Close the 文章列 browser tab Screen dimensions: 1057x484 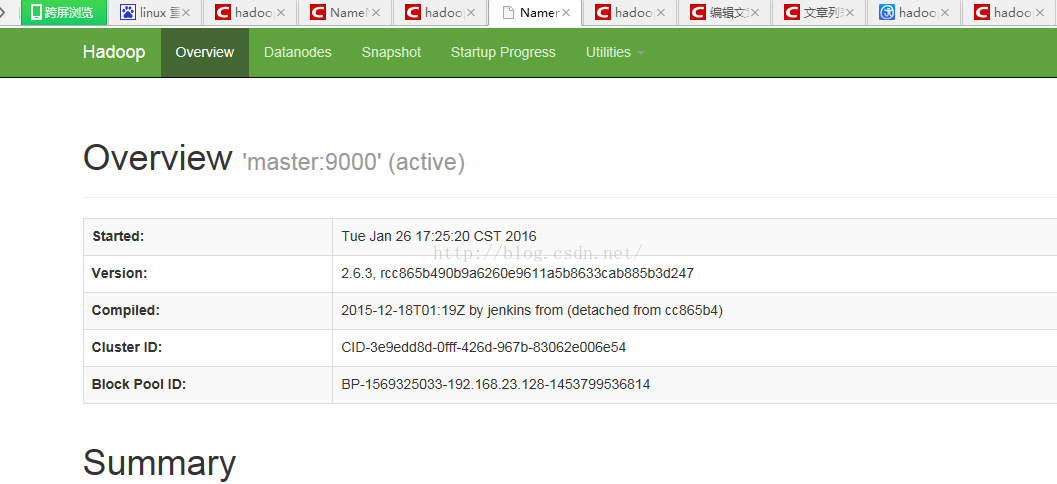[x=850, y=12]
